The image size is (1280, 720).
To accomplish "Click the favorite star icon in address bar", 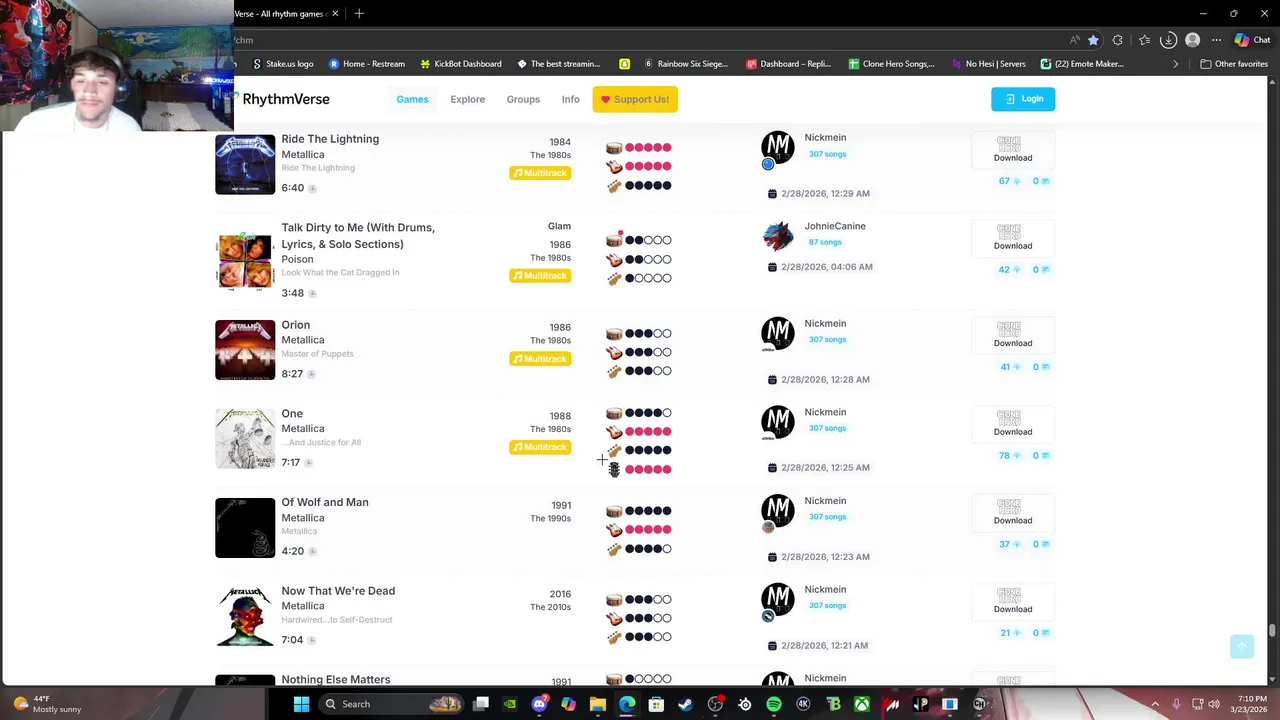I will click(1093, 40).
